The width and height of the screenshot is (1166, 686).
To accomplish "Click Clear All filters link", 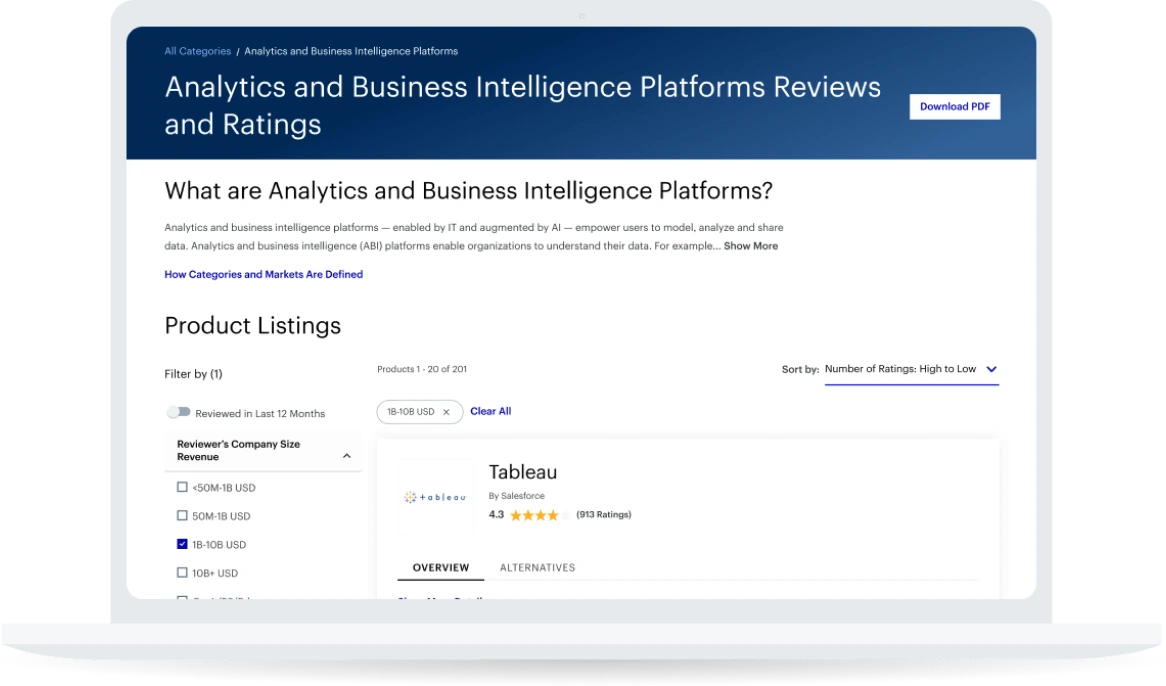I will pyautogui.click(x=490, y=411).
